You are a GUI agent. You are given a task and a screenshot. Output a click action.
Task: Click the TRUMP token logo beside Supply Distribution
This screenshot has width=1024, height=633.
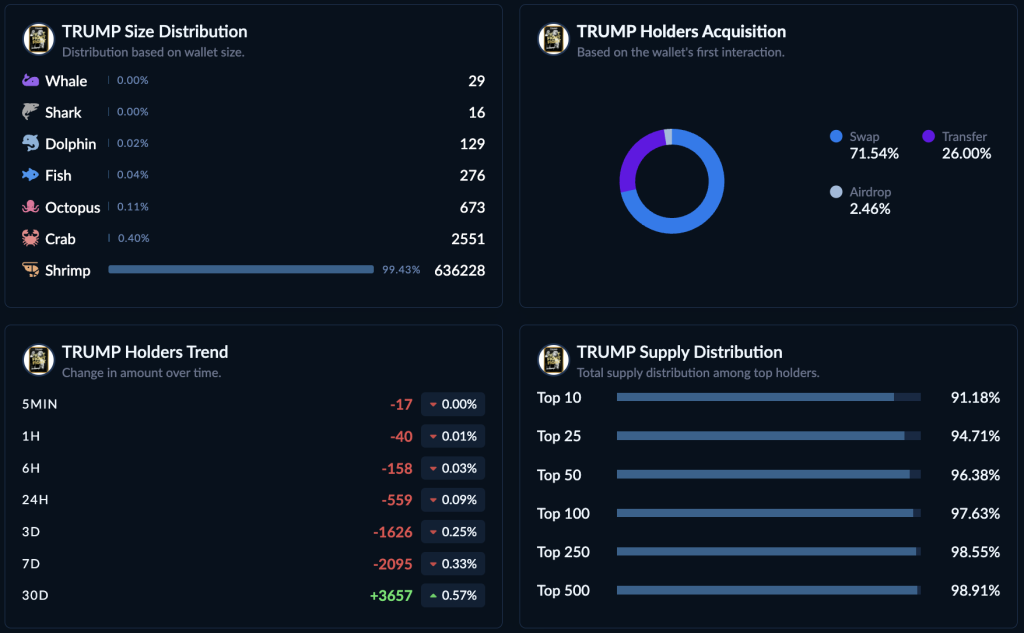553,360
